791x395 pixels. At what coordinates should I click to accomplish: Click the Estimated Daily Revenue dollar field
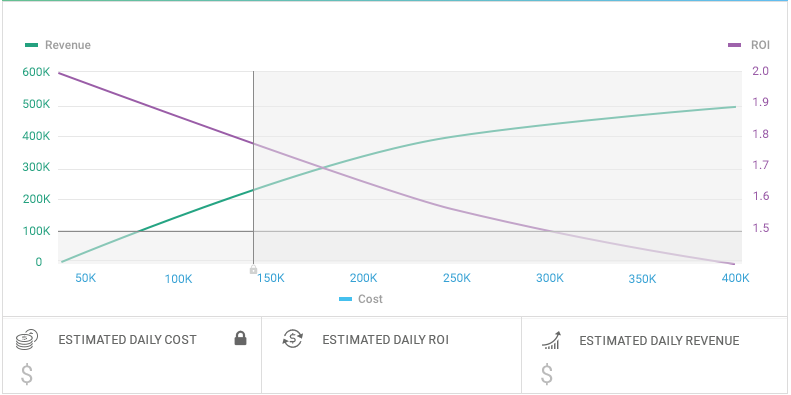coord(547,374)
